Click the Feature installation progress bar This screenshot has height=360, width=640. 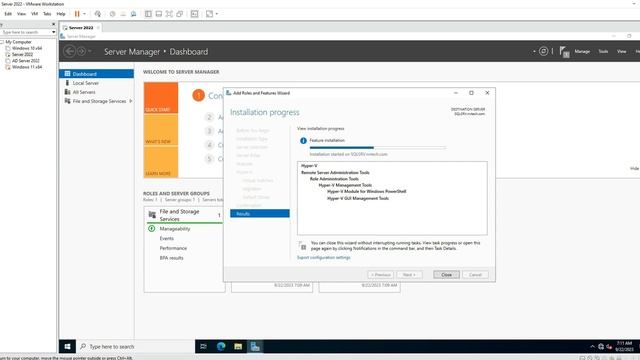click(378, 147)
